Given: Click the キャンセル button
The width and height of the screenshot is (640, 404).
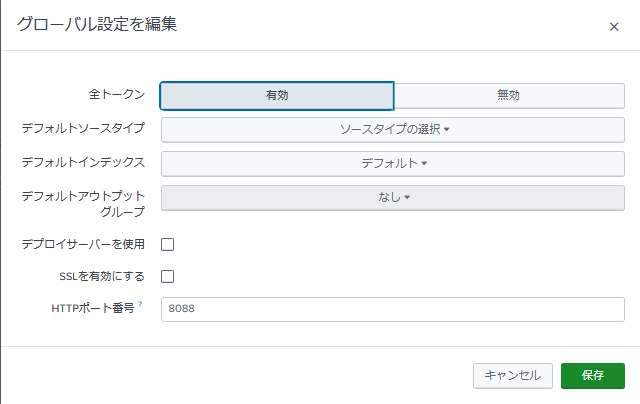Looking at the screenshot, I should 513,375.
